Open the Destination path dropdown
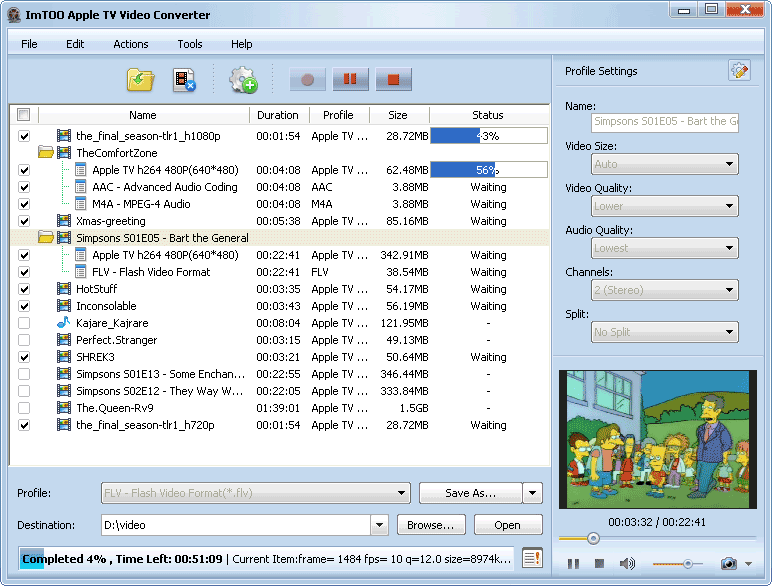 [379, 525]
